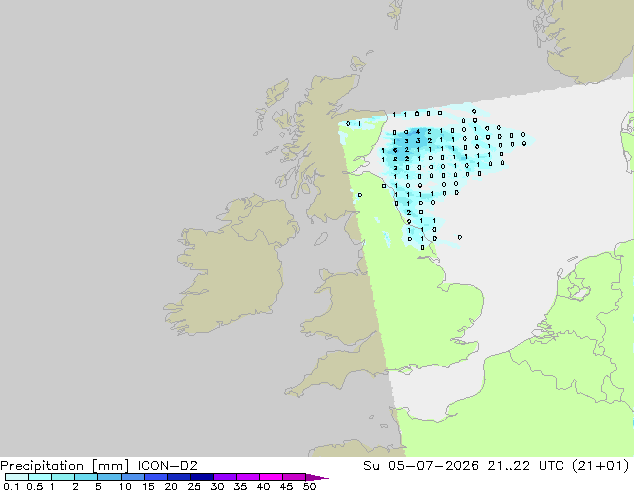Click the '0.1' legend scale label
634x490 pixels.
click(11, 486)
